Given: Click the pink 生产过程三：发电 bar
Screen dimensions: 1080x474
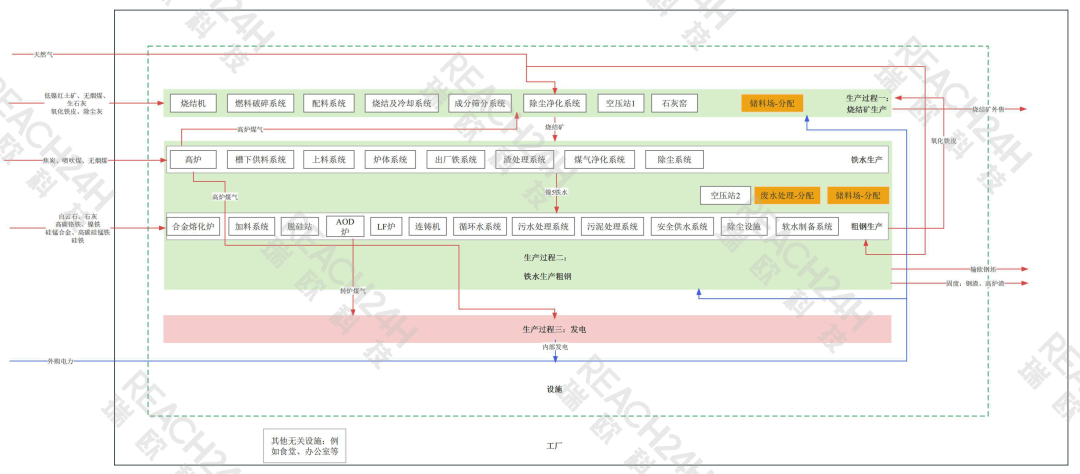Looking at the screenshot, I should pos(527,329).
